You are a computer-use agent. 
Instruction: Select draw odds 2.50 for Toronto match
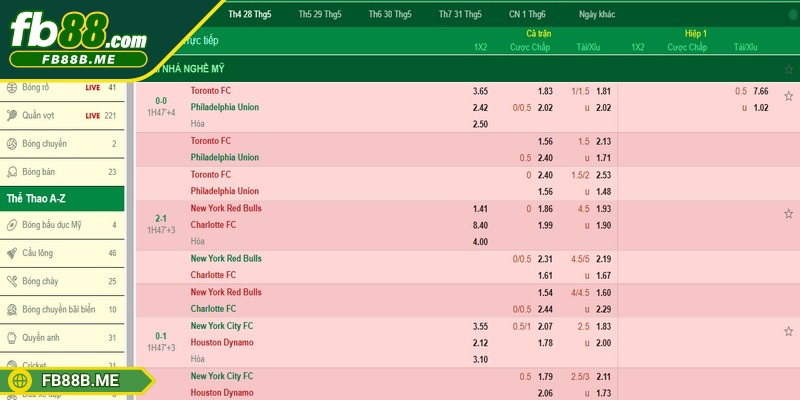(480, 124)
